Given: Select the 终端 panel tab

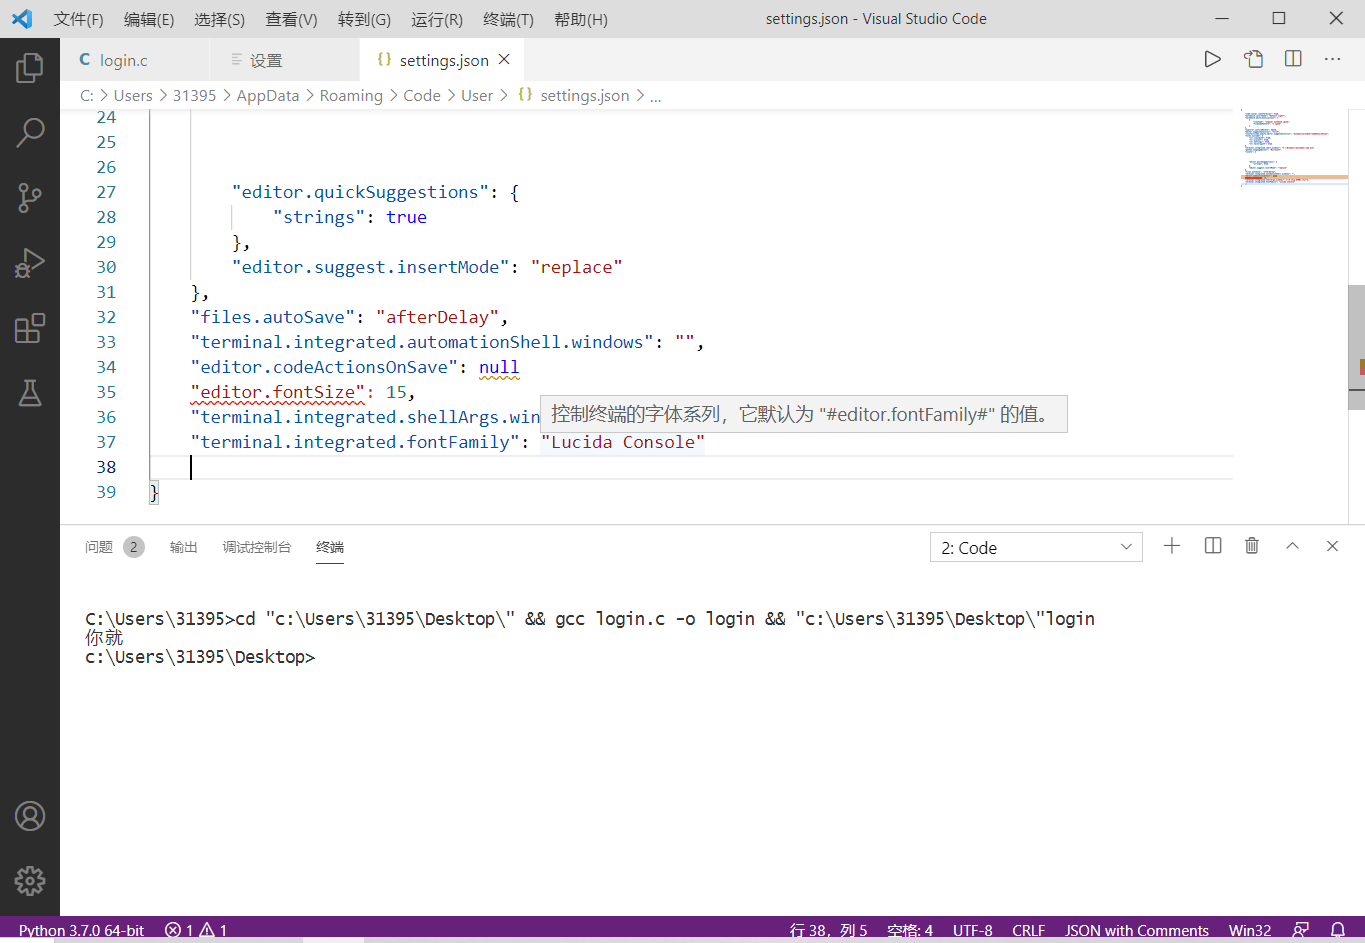Looking at the screenshot, I should pos(330,547).
